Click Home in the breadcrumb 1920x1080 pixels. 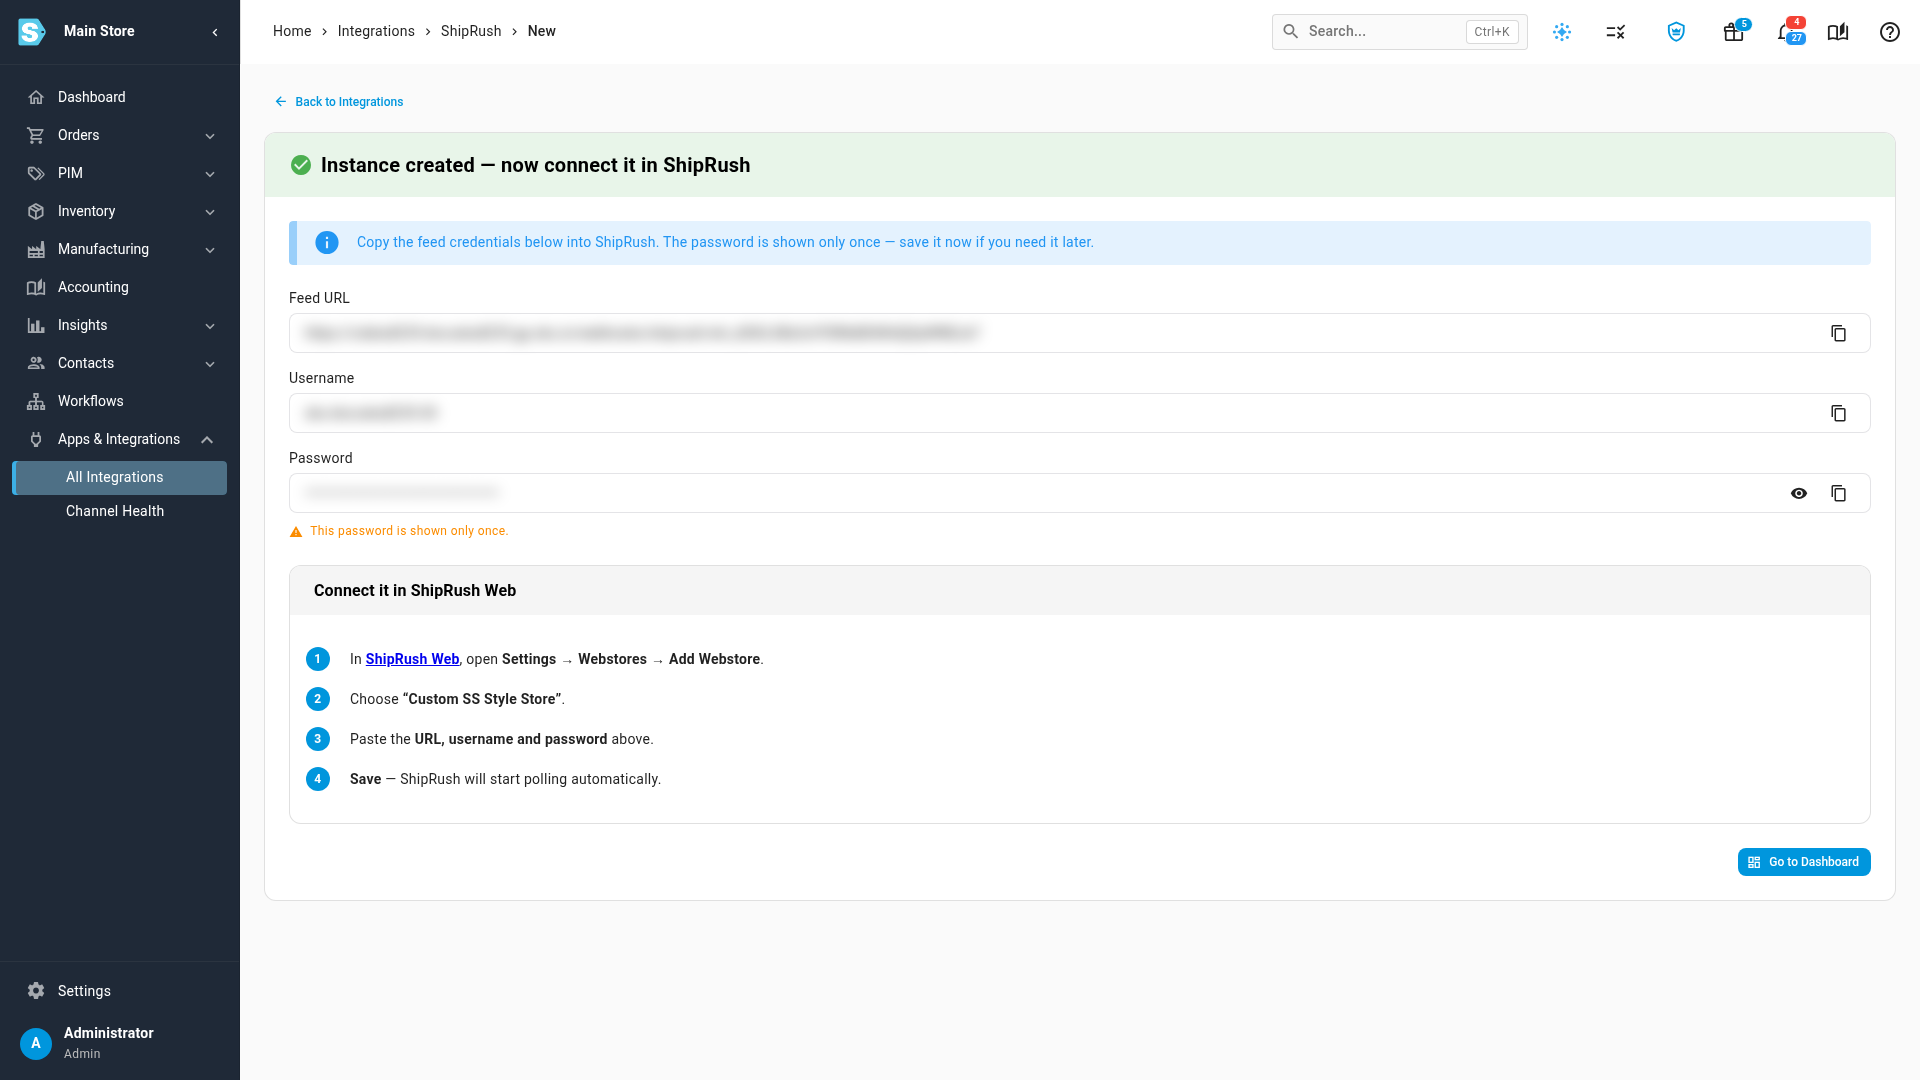(x=292, y=31)
